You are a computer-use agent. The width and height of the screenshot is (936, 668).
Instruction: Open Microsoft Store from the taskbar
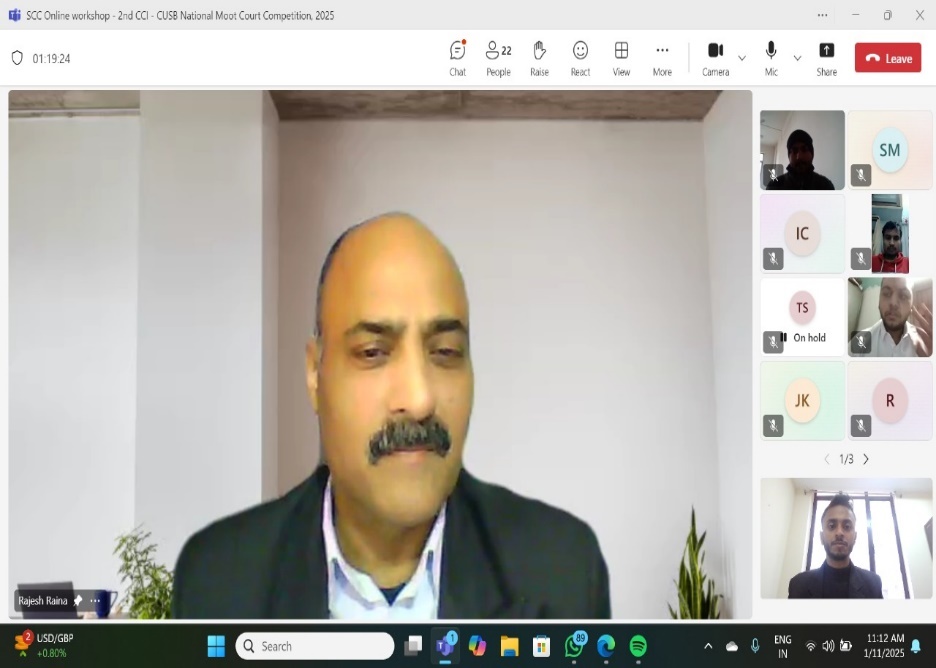click(541, 646)
